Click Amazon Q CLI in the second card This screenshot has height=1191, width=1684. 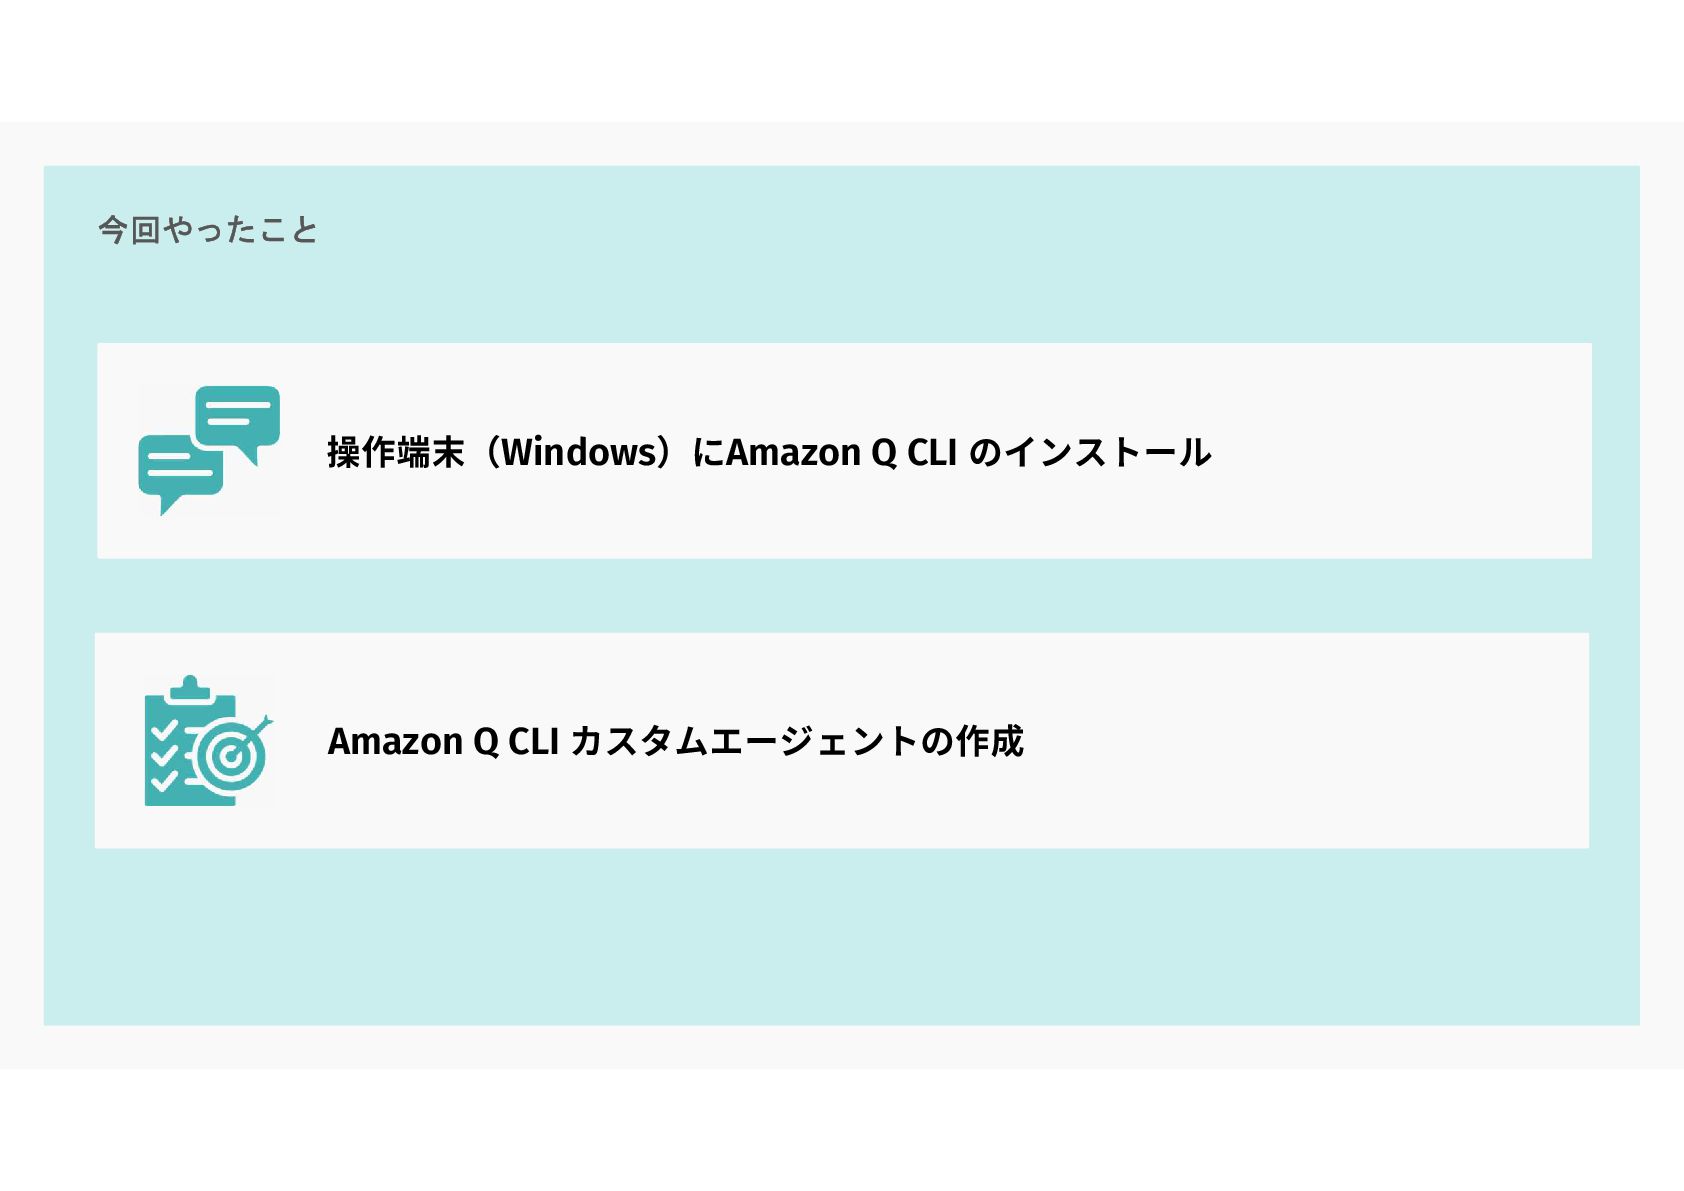point(442,741)
